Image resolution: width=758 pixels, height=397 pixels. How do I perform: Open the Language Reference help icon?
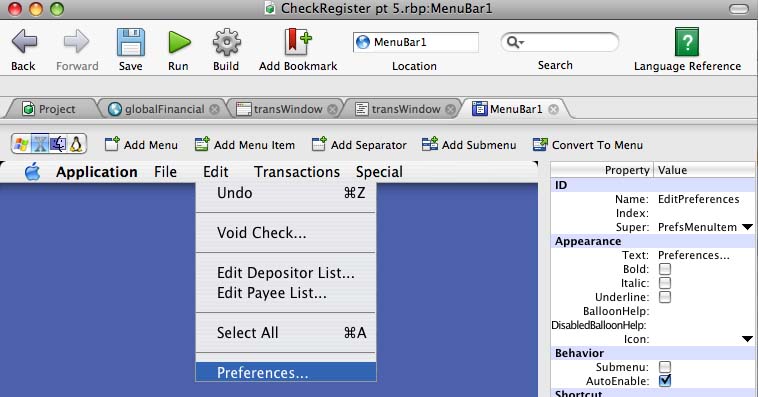click(x=686, y=42)
